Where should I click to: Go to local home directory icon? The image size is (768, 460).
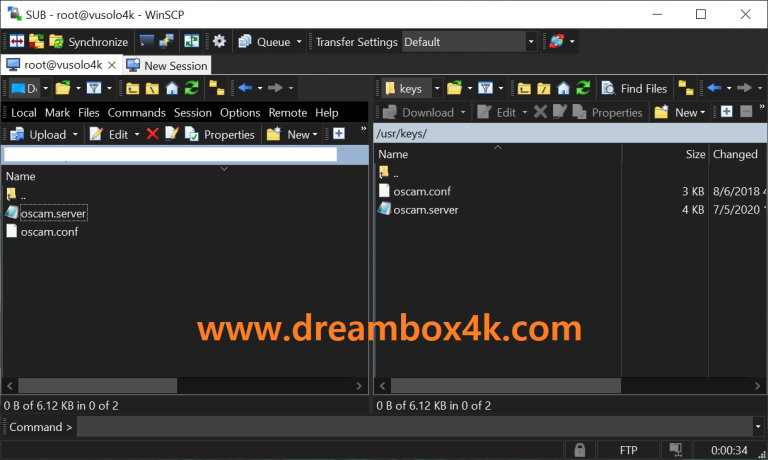(x=172, y=88)
